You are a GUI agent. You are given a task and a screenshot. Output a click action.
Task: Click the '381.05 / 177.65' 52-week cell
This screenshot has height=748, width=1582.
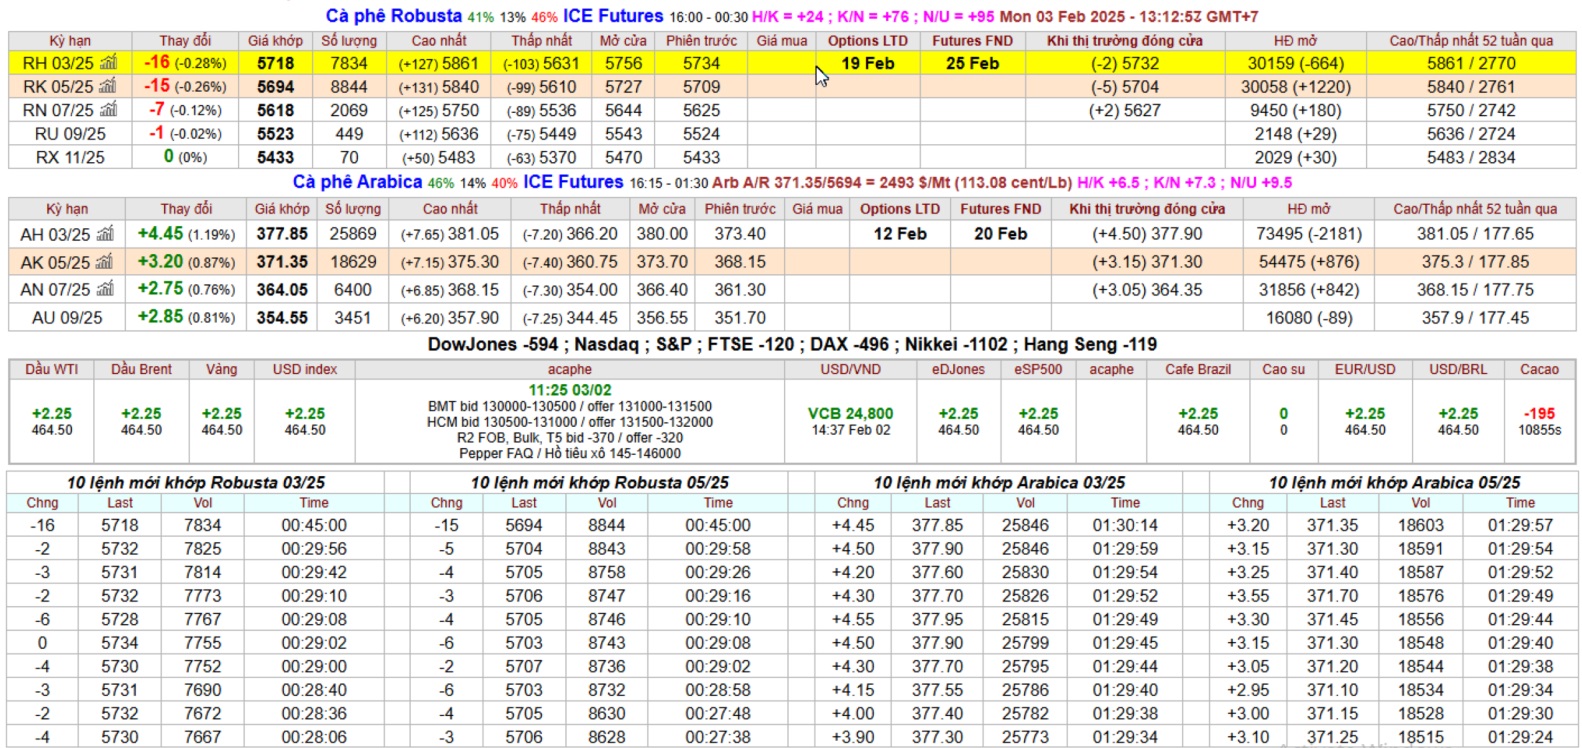pyautogui.click(x=1475, y=234)
